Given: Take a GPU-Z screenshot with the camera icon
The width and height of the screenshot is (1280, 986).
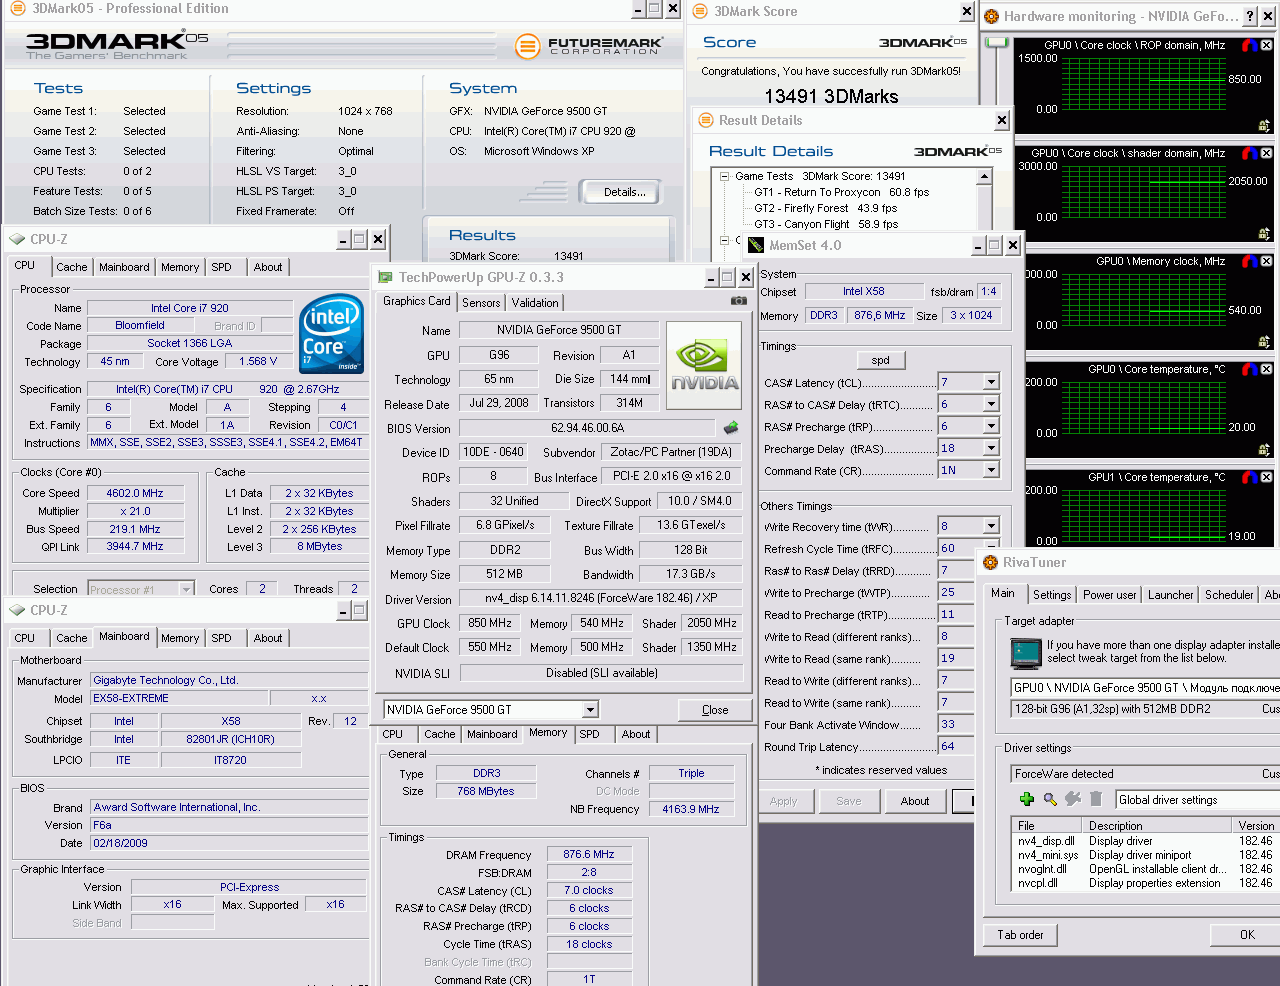Looking at the screenshot, I should tap(739, 301).
